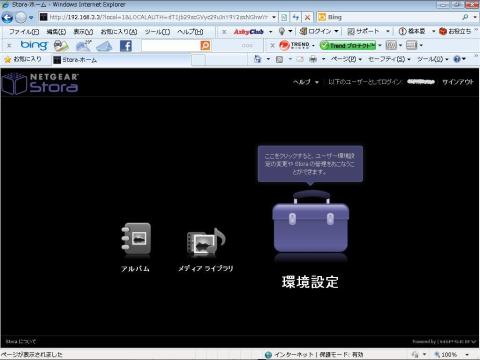
Task: Open the 100% zoom level control
Action: [x=452, y=355]
